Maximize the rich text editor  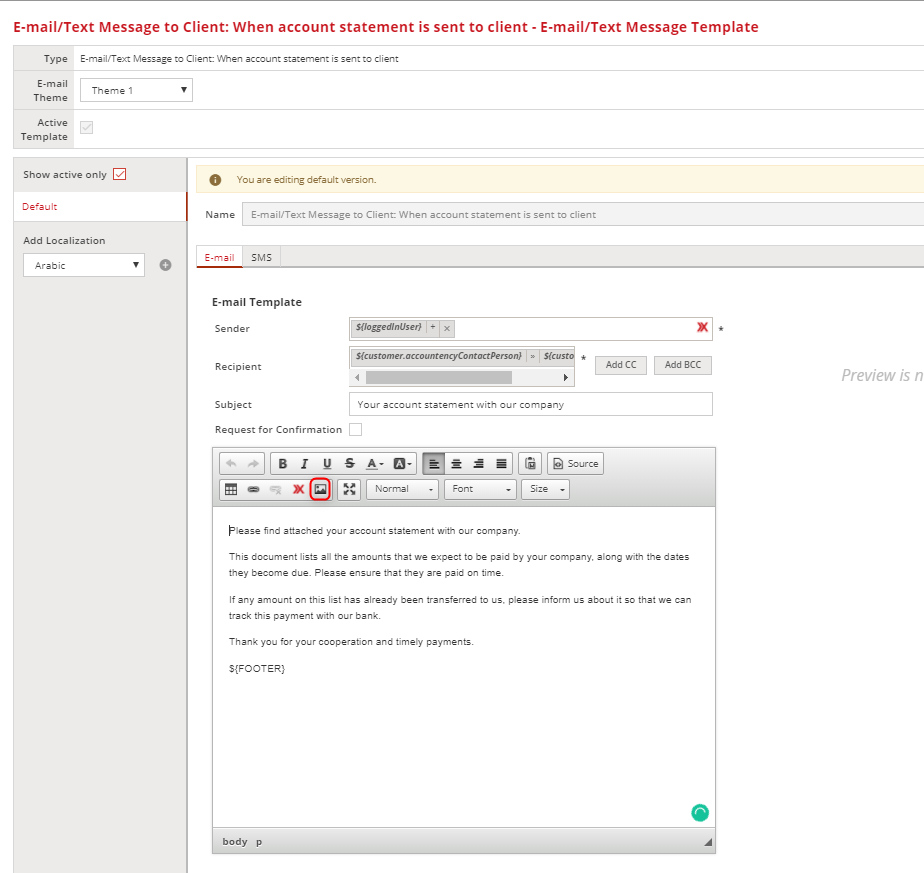click(349, 489)
